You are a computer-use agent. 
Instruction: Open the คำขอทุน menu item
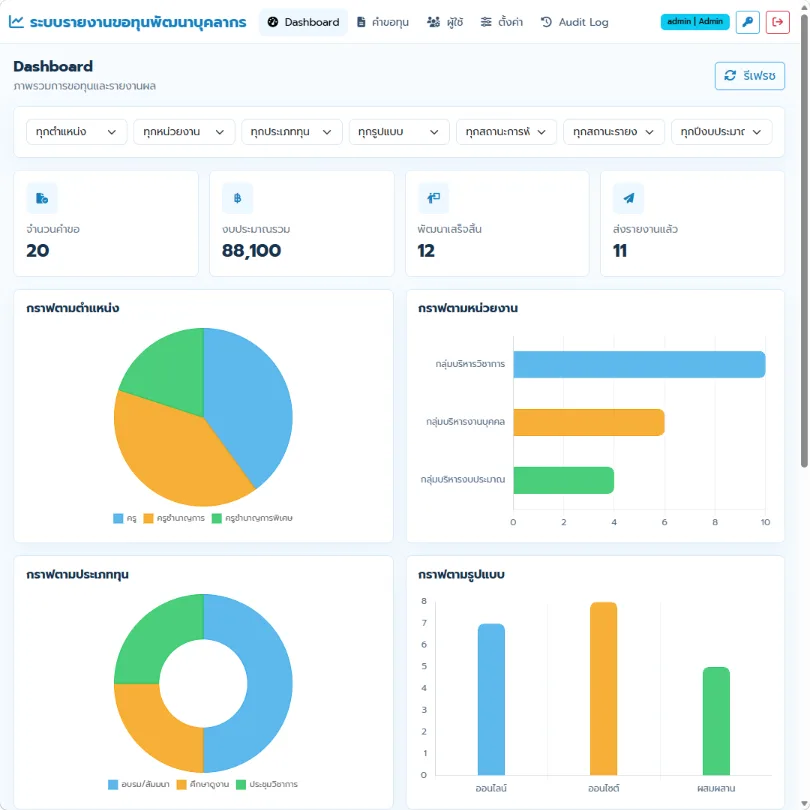pyautogui.click(x=383, y=22)
